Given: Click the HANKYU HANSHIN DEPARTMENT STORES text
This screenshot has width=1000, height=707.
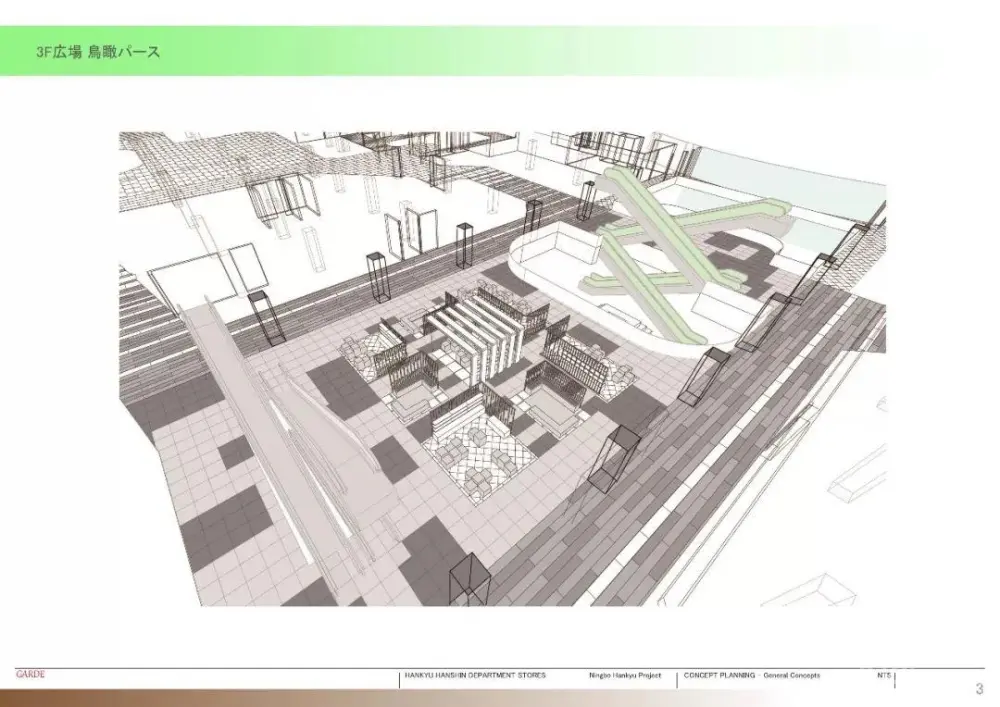Looking at the screenshot, I should pyautogui.click(x=475, y=676).
